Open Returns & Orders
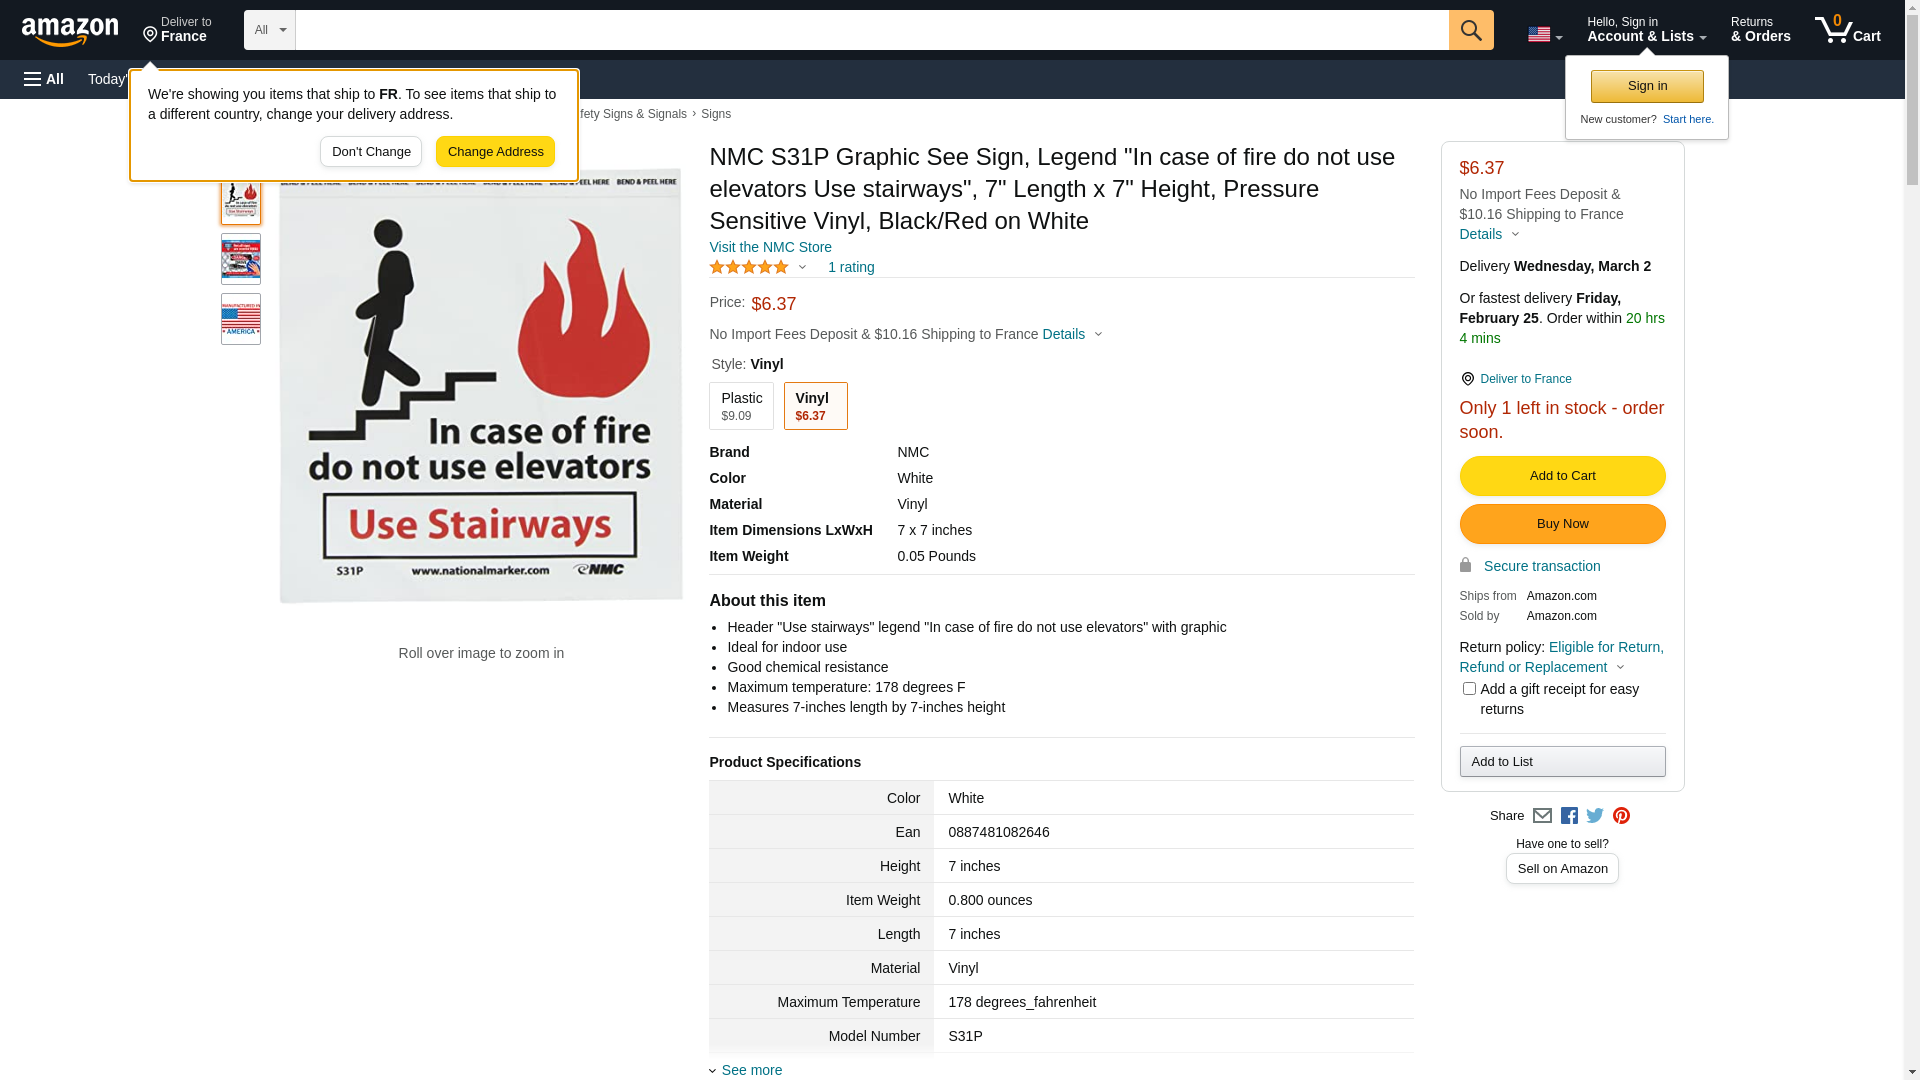 1760,30
